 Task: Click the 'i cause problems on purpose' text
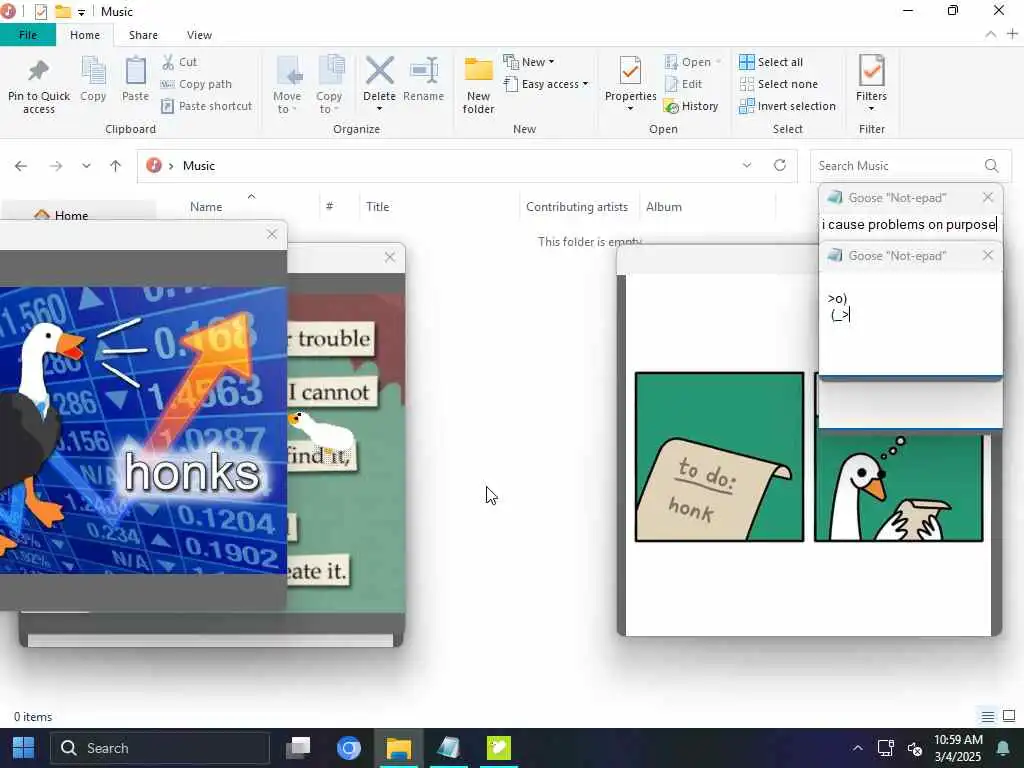coord(909,225)
